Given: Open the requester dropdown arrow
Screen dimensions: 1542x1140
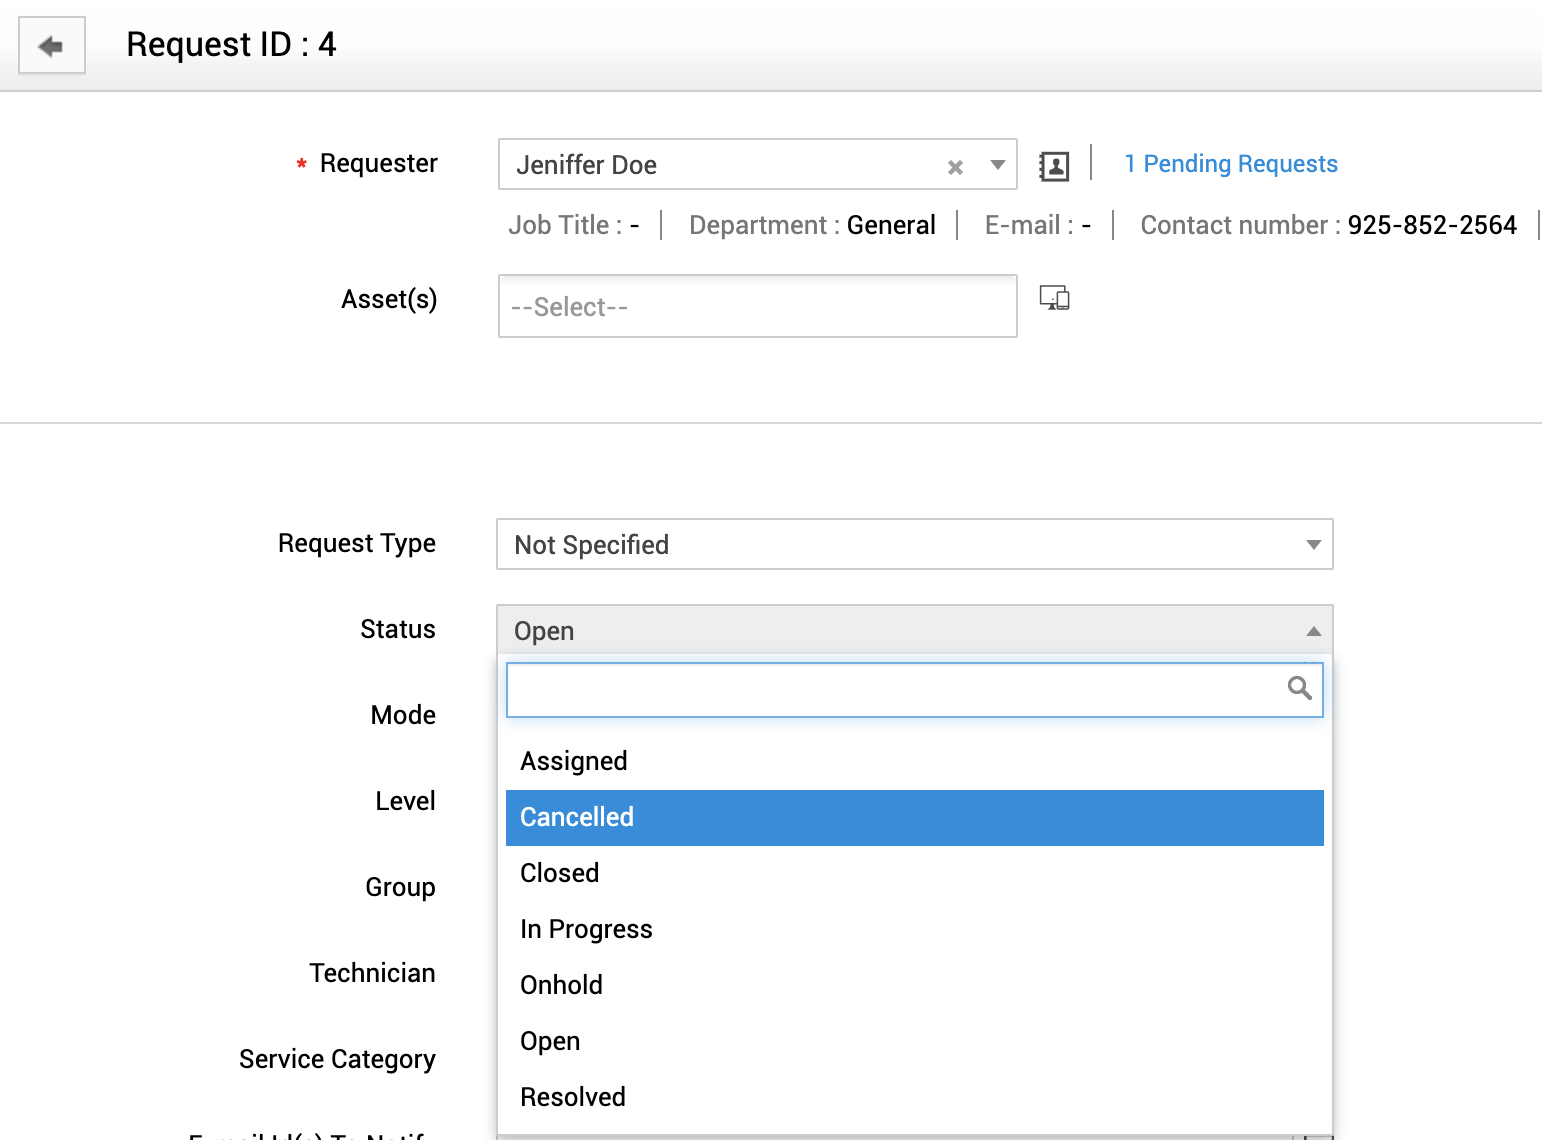Looking at the screenshot, I should 996,166.
